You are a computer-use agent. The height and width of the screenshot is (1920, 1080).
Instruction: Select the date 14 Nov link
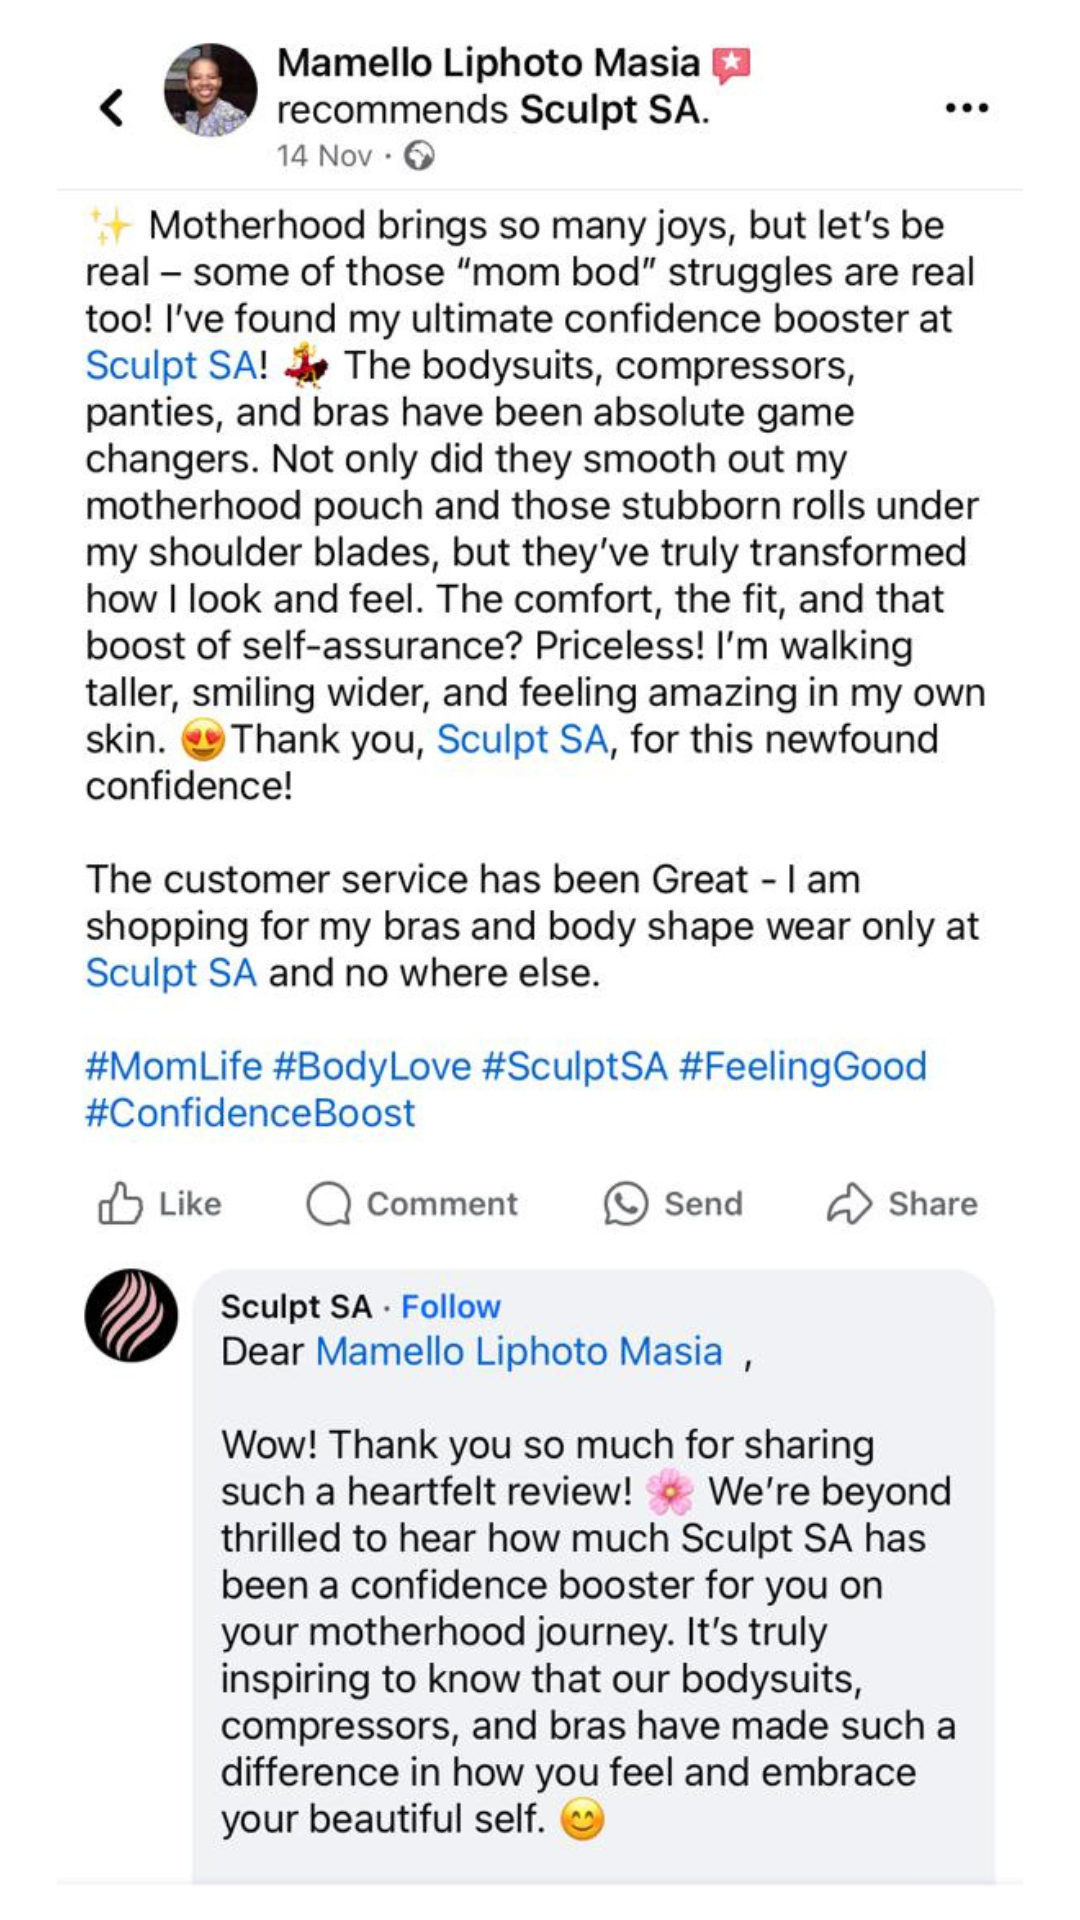coord(322,156)
